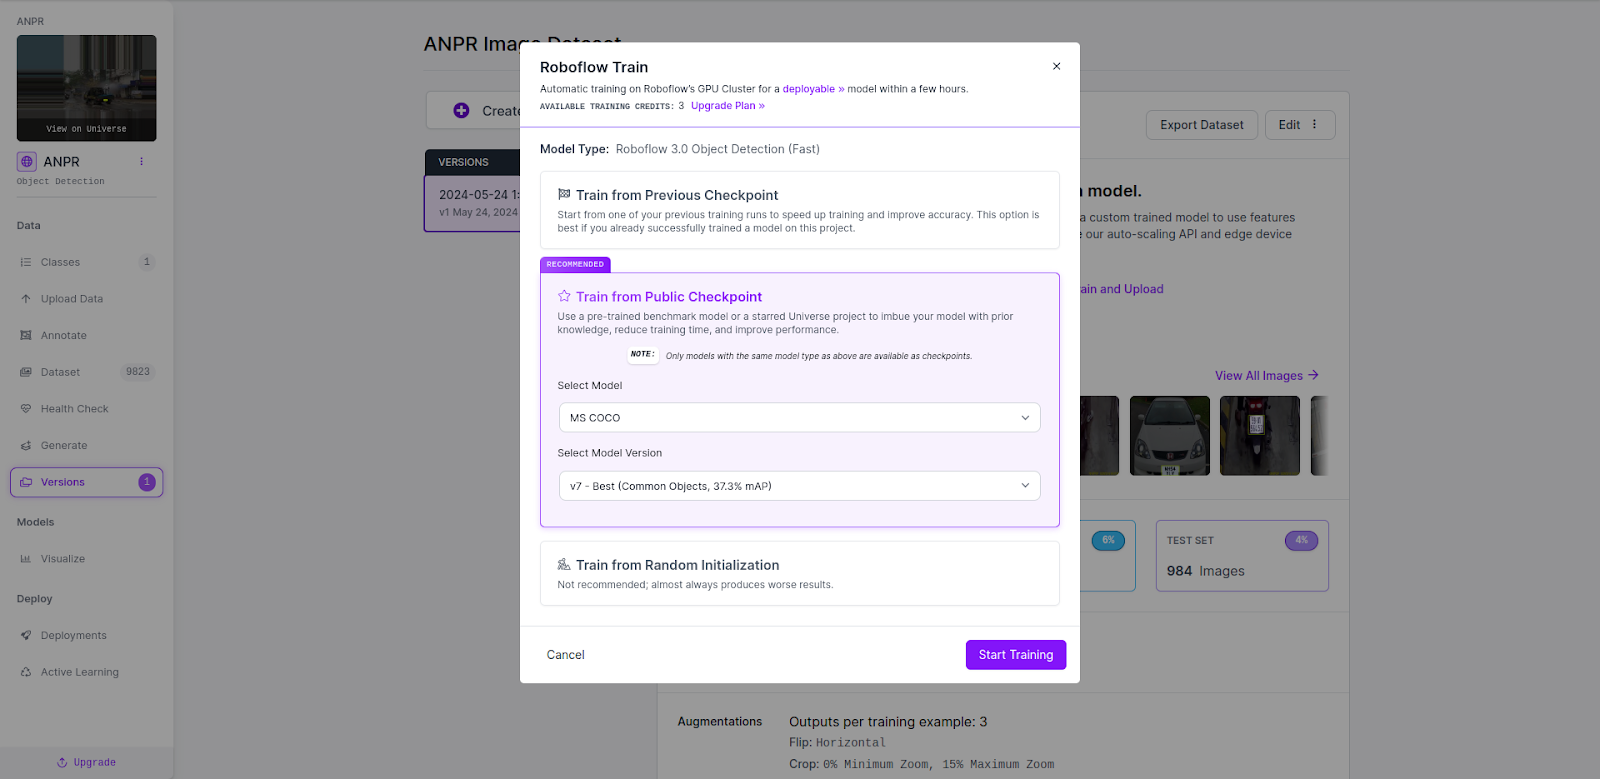This screenshot has height=779, width=1600.
Task: Click the plus Create version icon
Action: (461, 111)
